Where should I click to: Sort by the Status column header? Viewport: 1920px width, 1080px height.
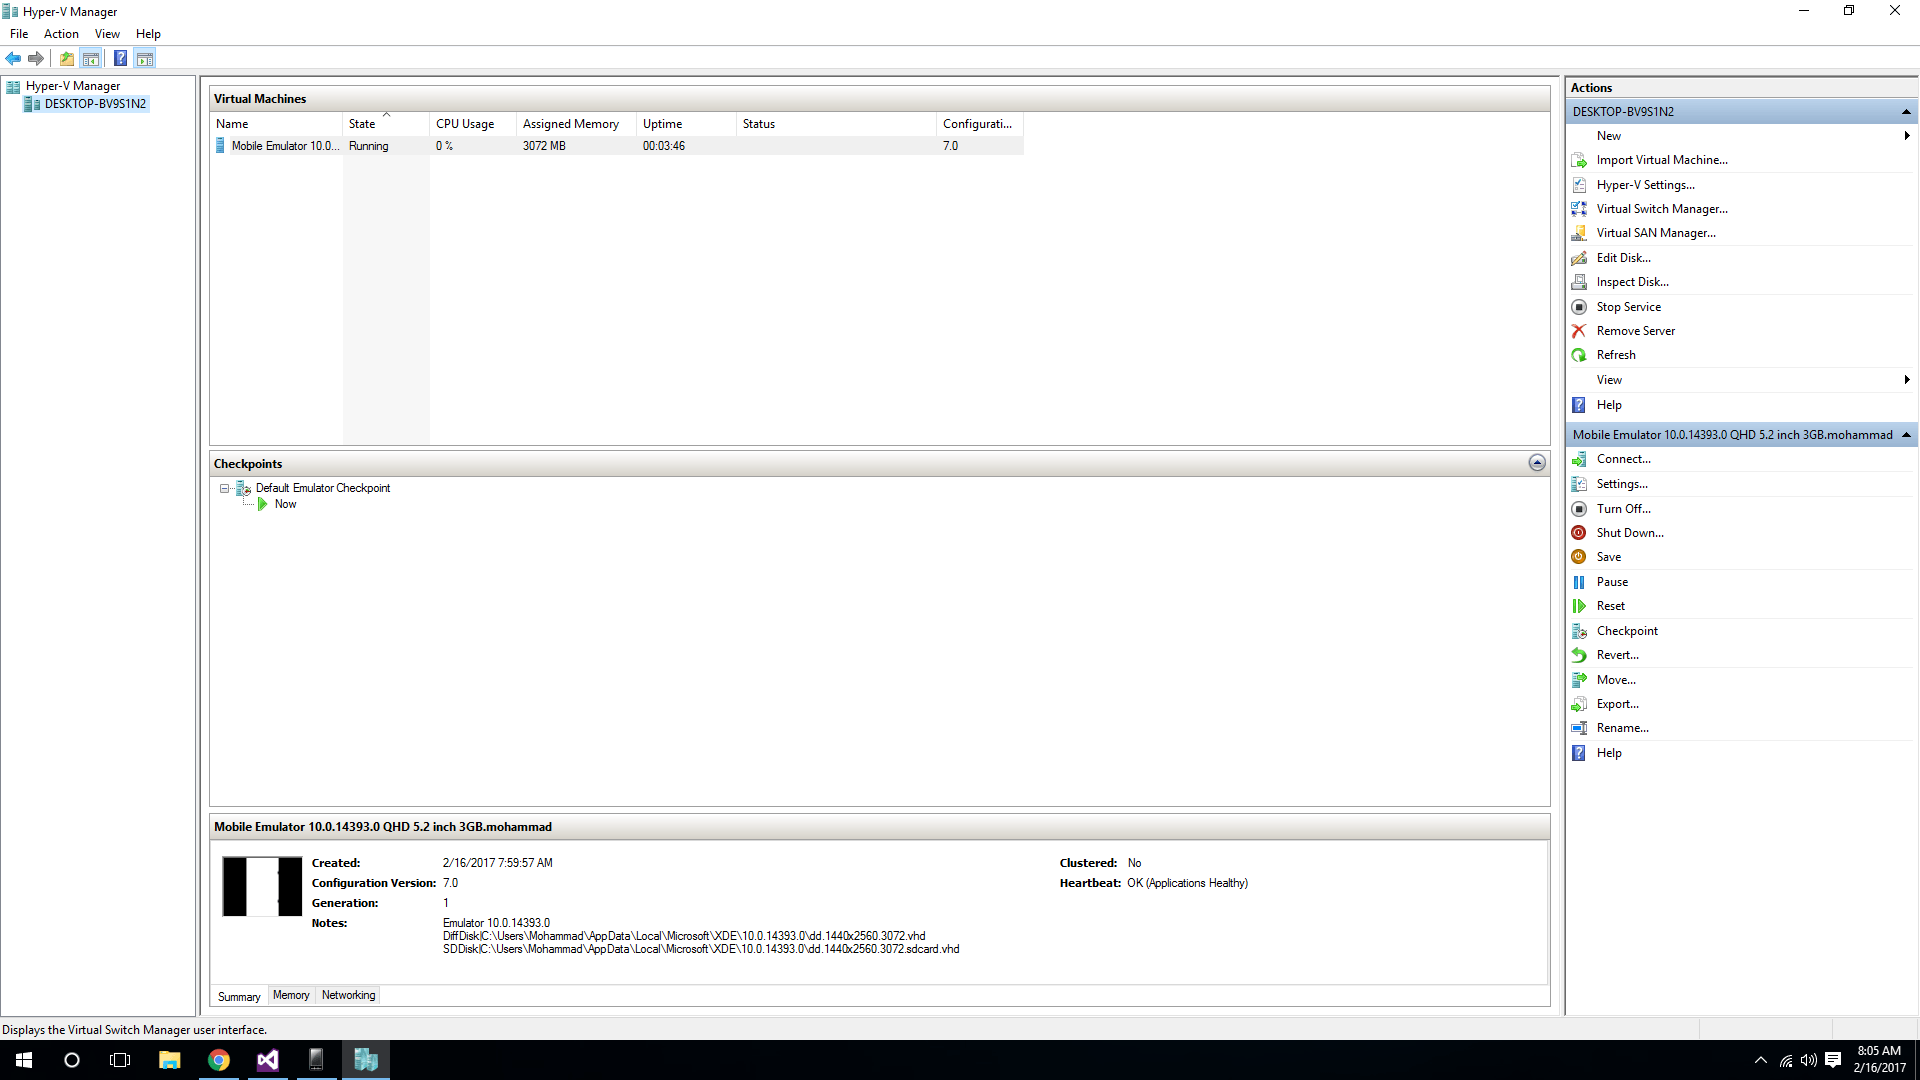[x=836, y=124]
